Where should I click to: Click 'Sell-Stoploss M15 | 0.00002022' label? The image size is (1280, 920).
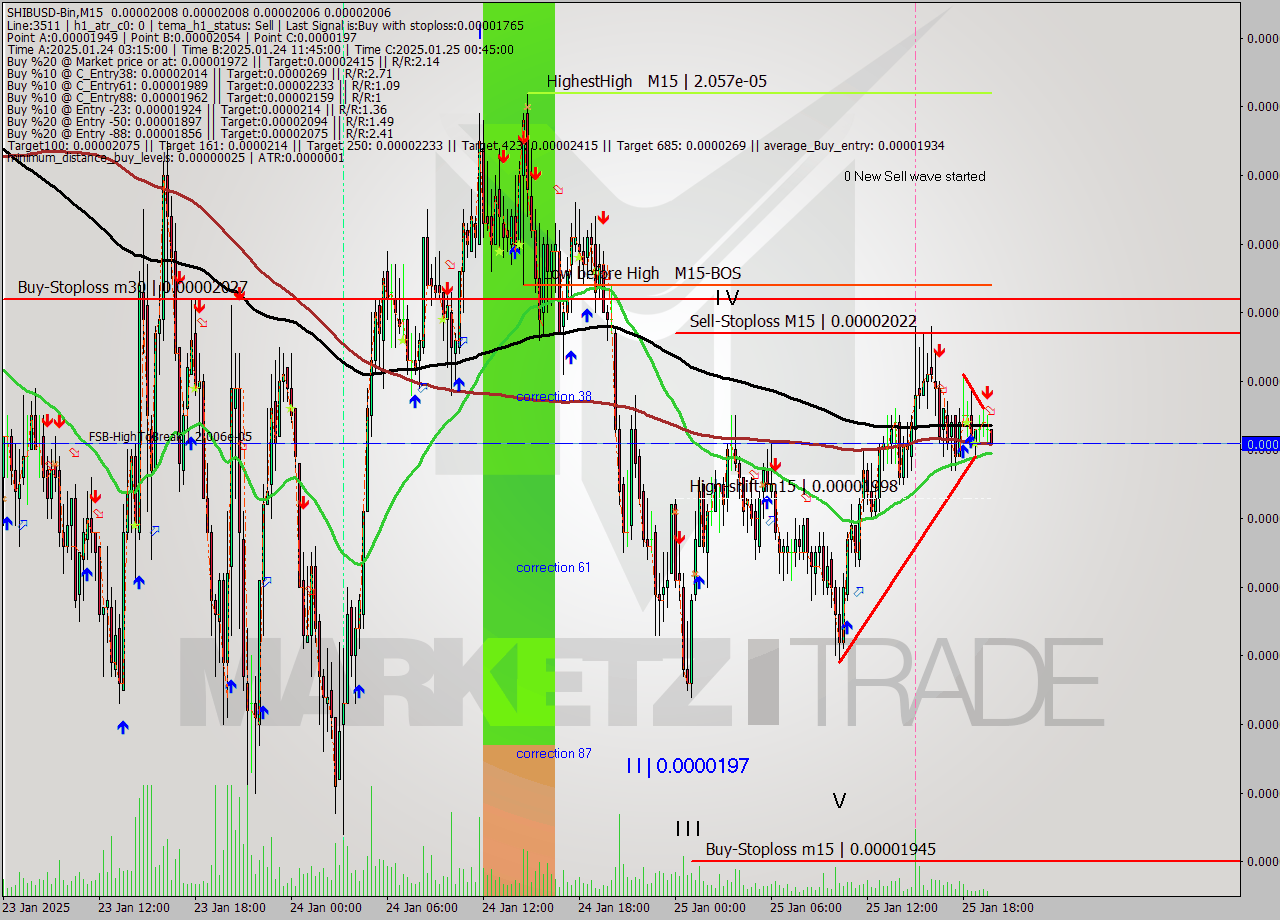click(x=803, y=321)
